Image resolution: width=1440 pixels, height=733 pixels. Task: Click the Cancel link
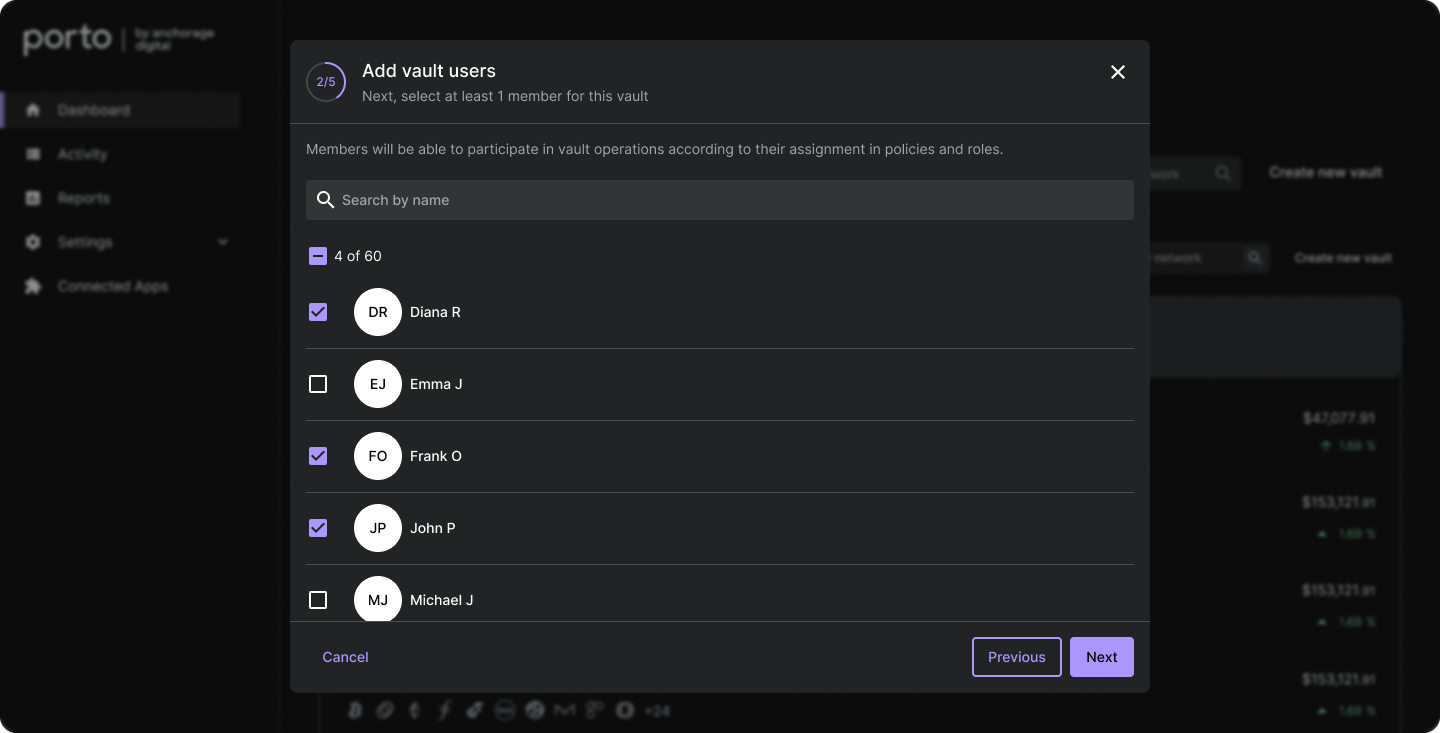point(345,657)
